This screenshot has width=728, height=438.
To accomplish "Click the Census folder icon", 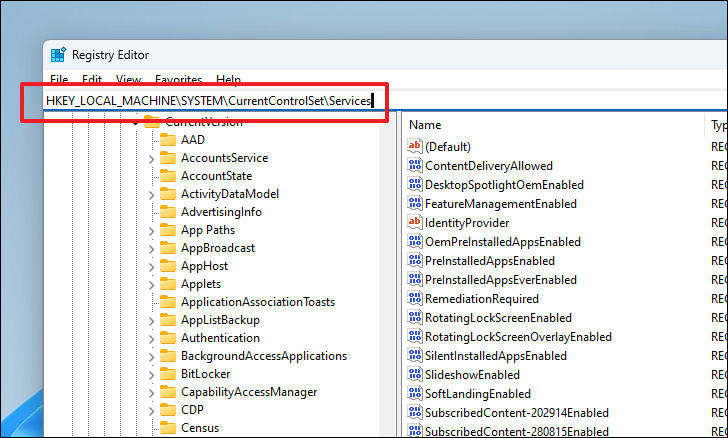I will pyautogui.click(x=168, y=428).
